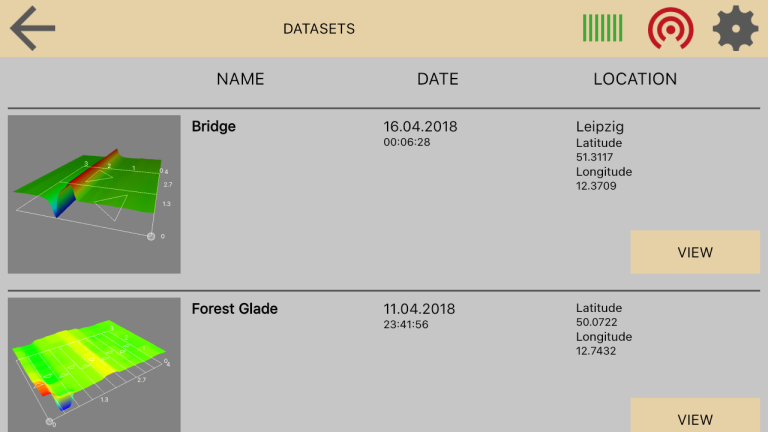768x432 pixels.
Task: Tap the 16.04.2018 date entry
Action: tap(420, 126)
